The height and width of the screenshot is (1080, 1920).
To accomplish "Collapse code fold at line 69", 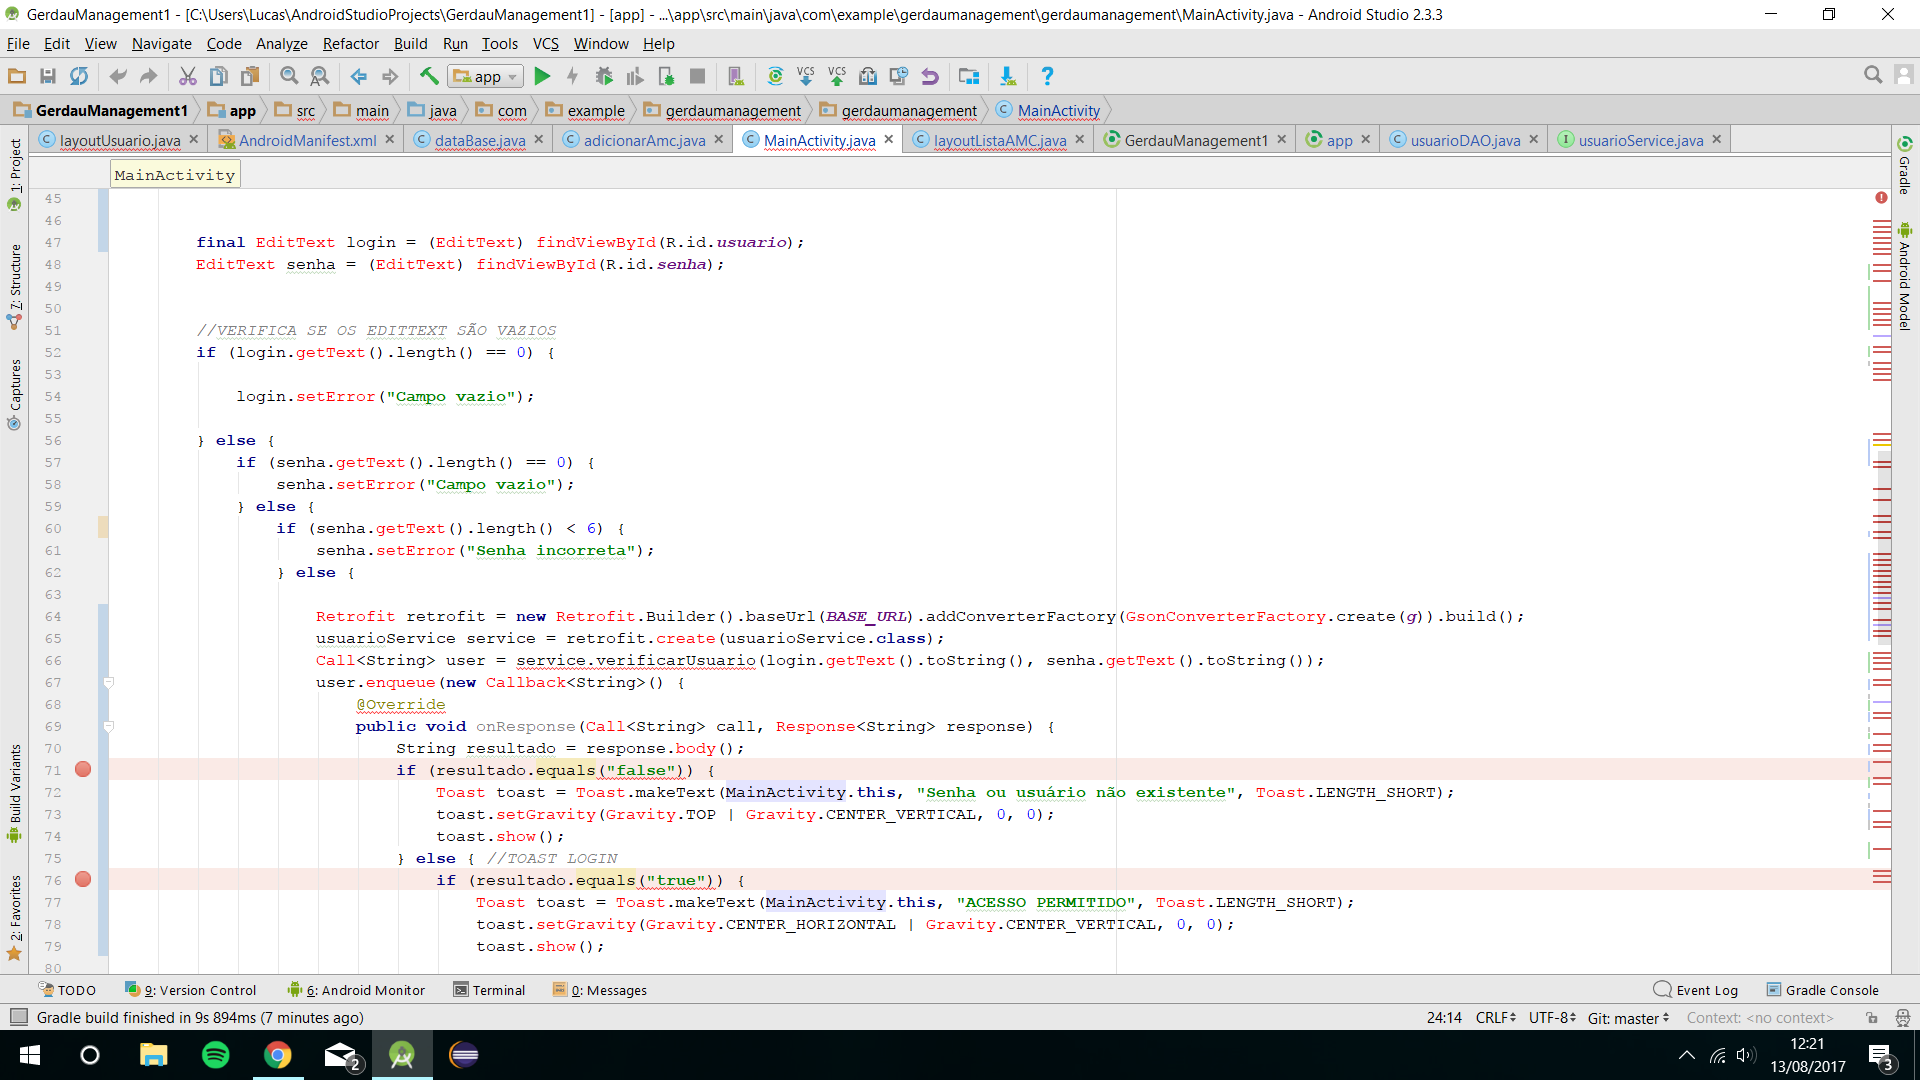I will click(x=108, y=726).
